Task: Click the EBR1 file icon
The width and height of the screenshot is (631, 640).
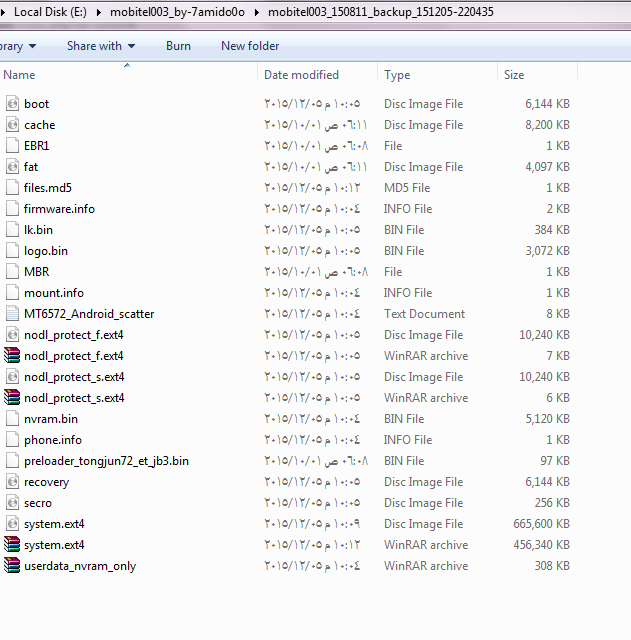Action: pos(13,146)
